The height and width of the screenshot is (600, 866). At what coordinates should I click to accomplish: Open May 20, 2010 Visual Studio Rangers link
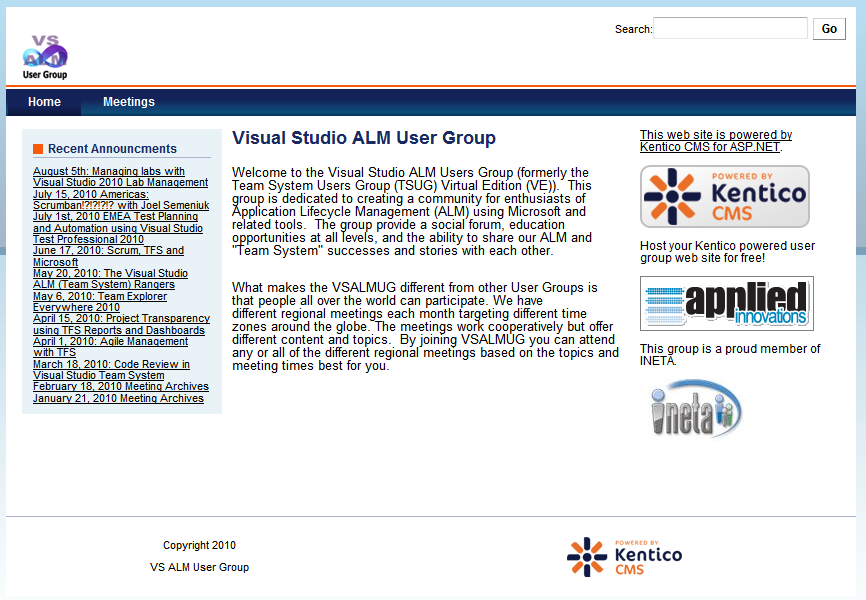click(110, 278)
